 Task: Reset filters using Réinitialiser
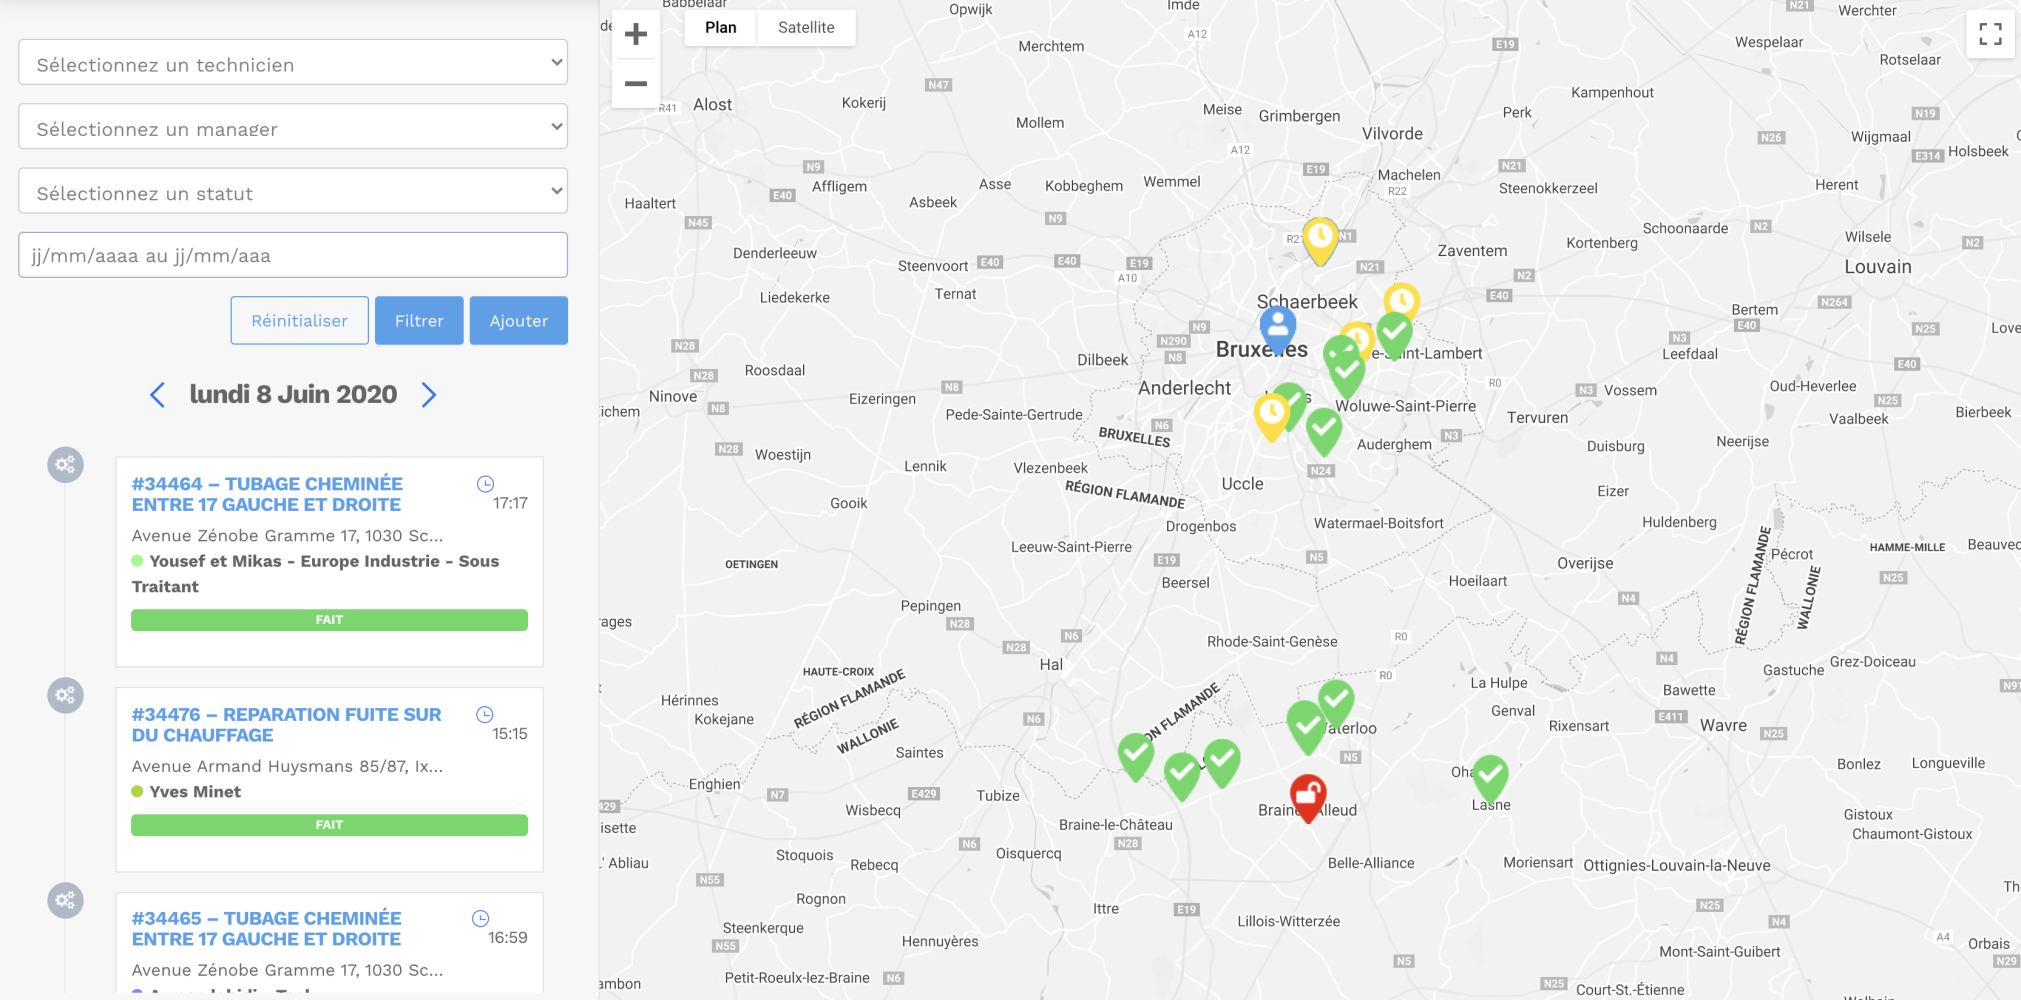299,320
